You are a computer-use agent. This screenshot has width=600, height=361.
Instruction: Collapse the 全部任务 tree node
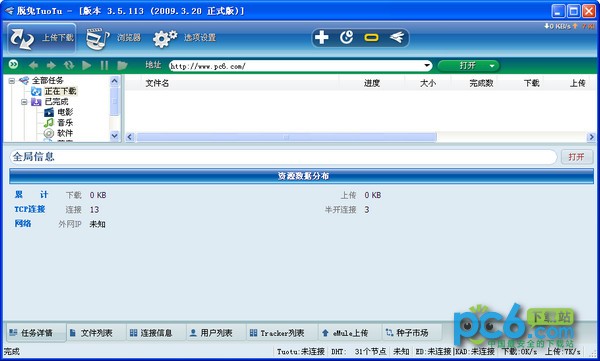click(x=12, y=81)
